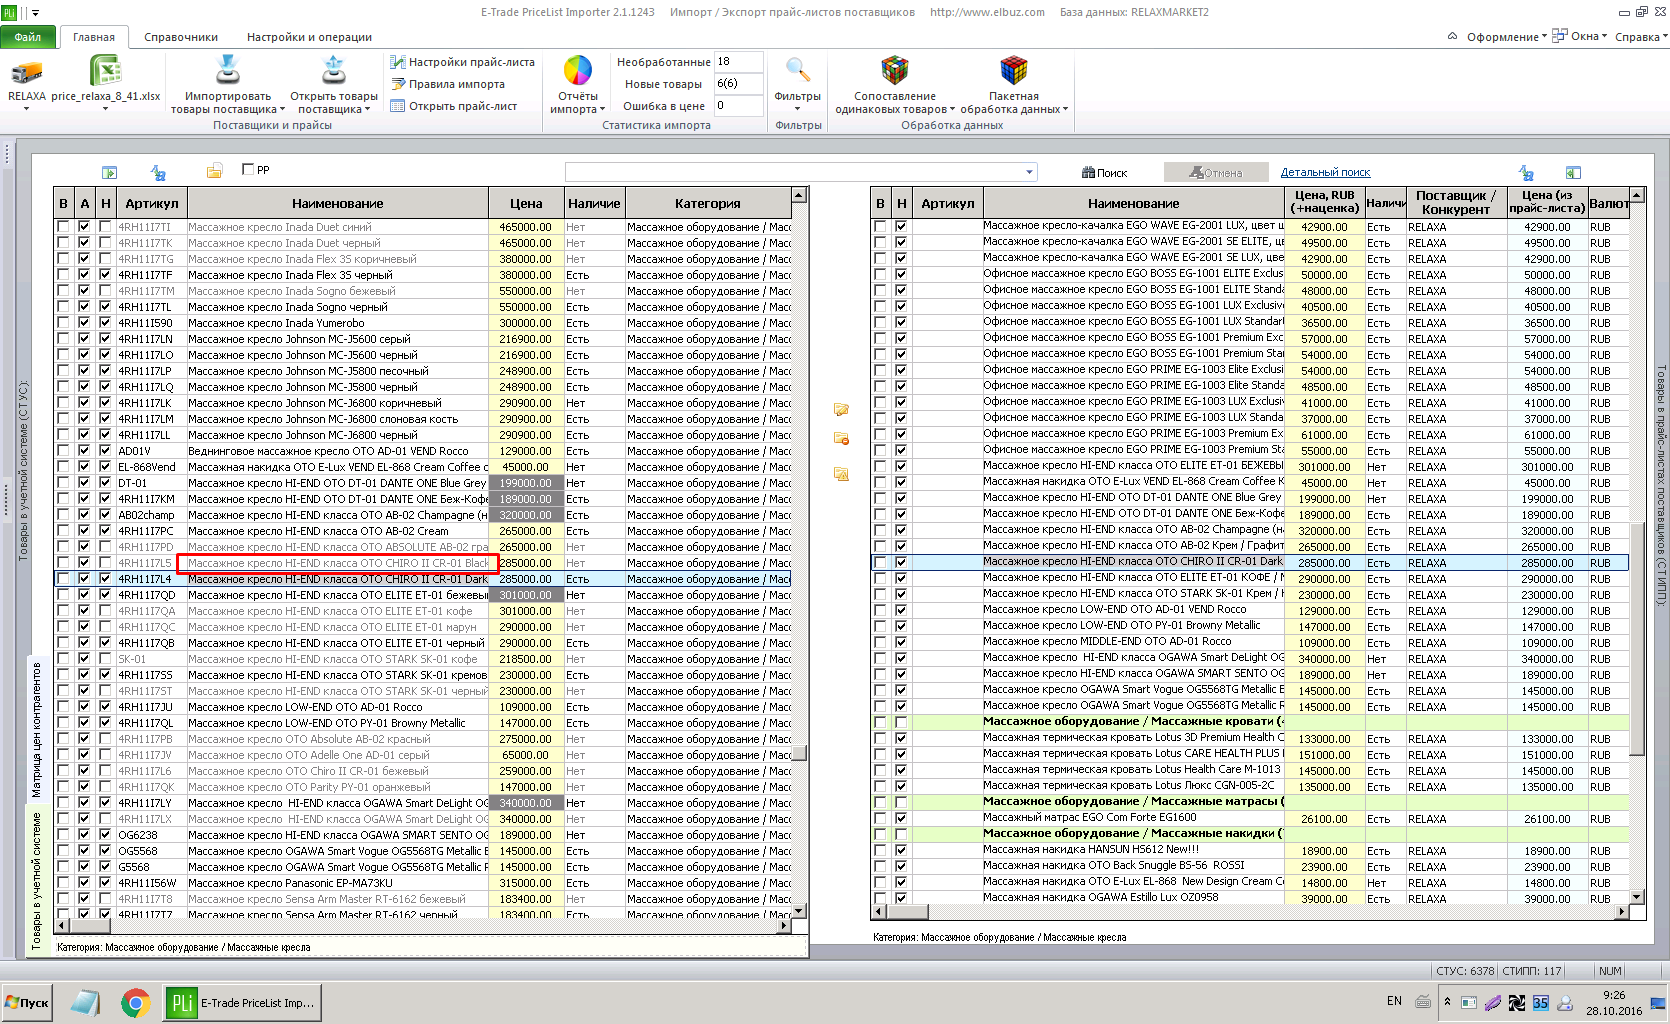
Task: Tick B checkbox for EGO Com Forte EG1600 row
Action: [x=880, y=818]
